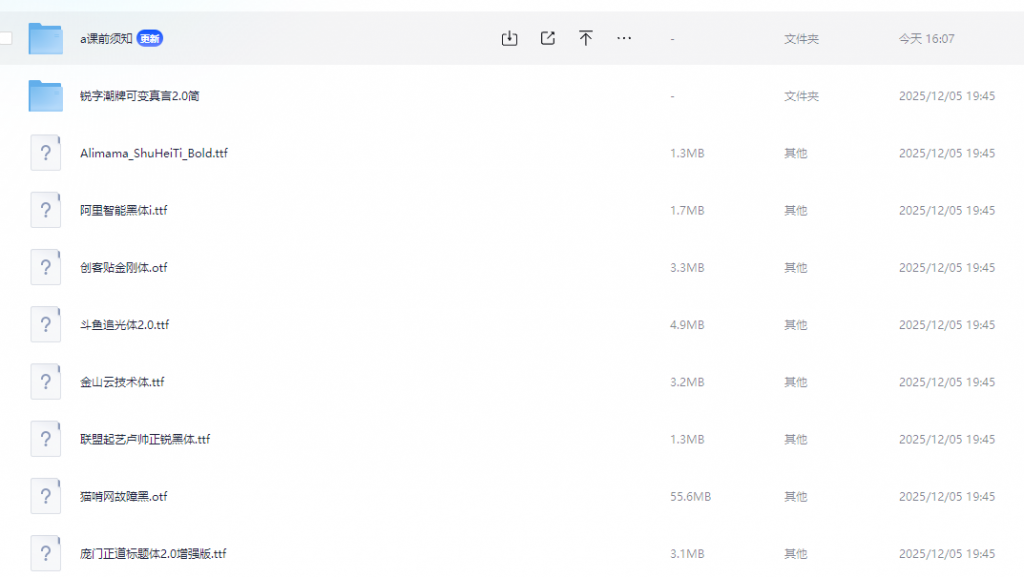Viewport: 1024px width, 578px height.
Task: Click the download icon for a课前须知
Action: (x=509, y=38)
